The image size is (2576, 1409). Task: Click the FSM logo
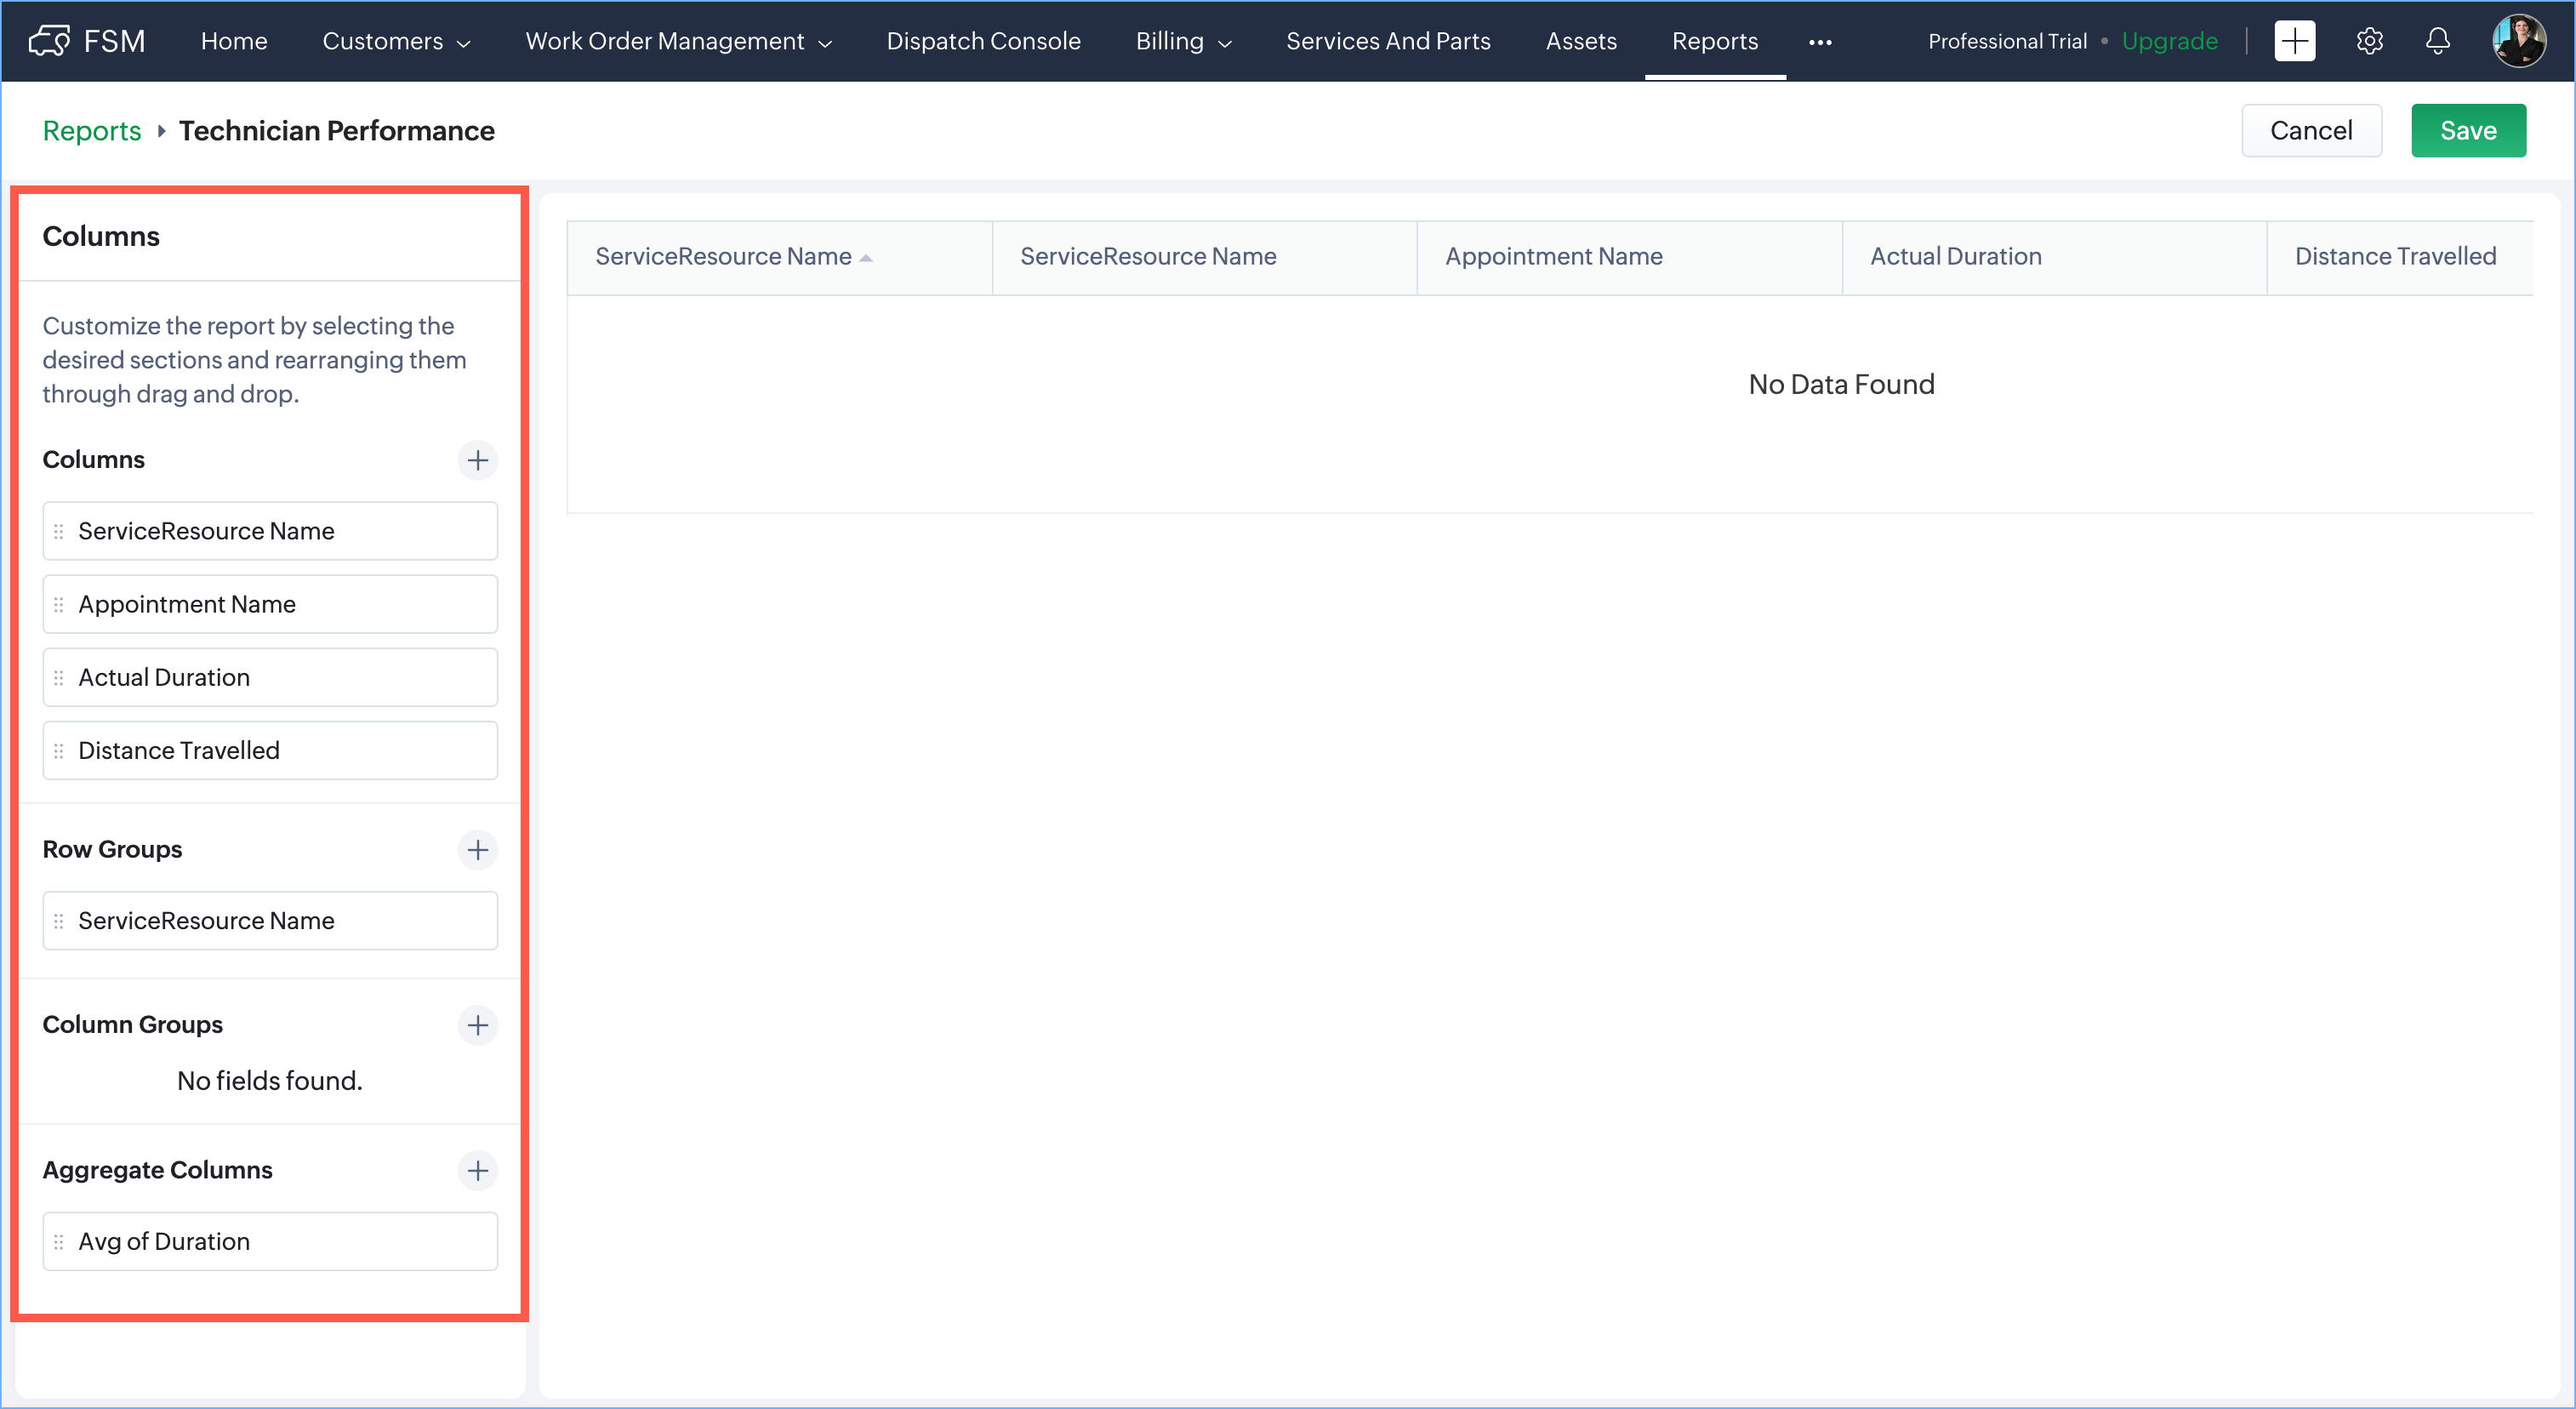click(x=87, y=41)
